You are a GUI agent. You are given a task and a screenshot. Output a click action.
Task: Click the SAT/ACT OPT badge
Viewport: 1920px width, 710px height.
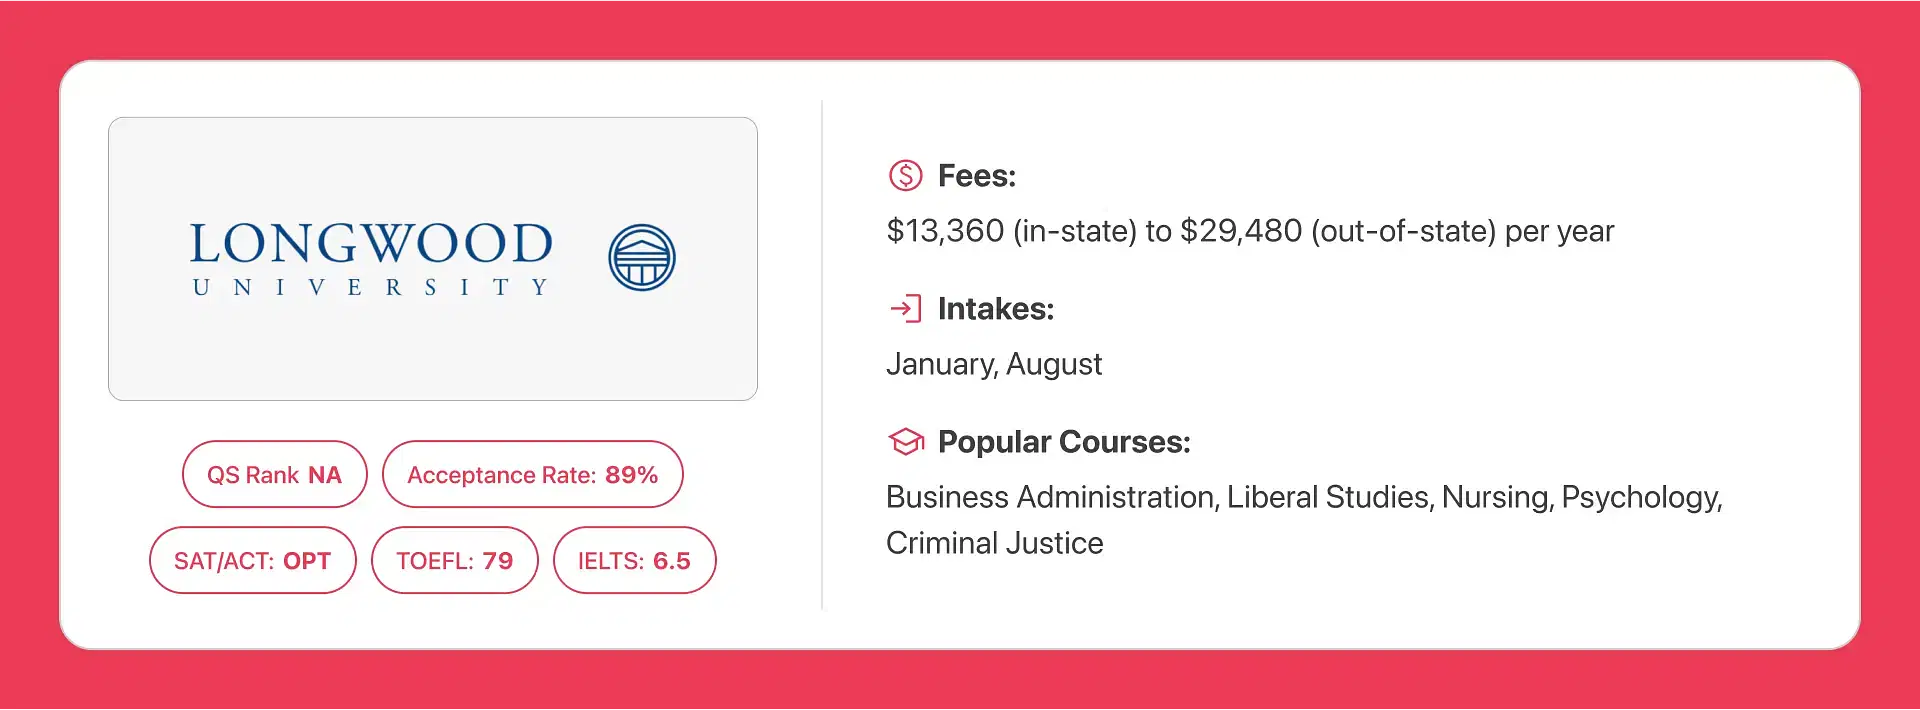[253, 560]
